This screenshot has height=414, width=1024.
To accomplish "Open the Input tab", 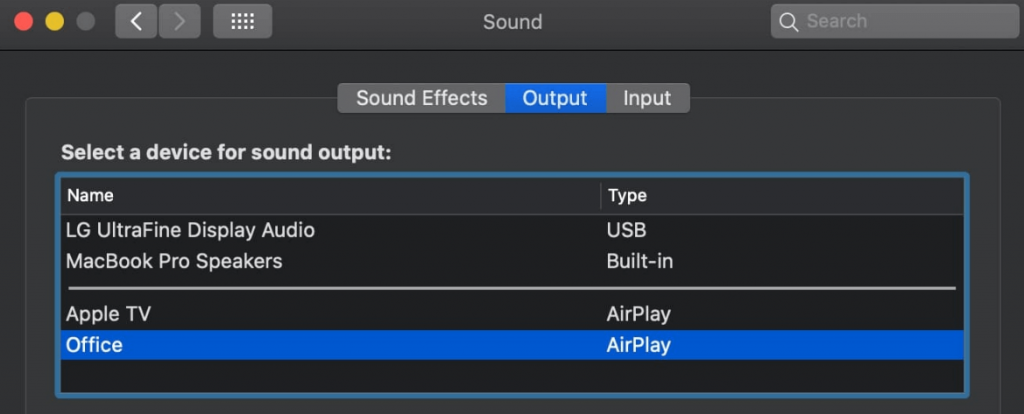I will (647, 98).
